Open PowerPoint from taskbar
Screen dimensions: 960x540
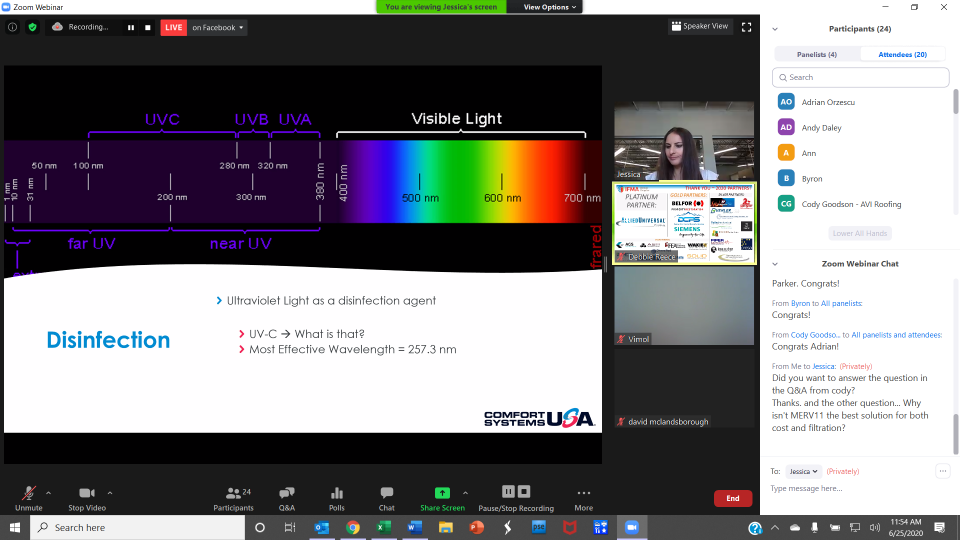click(476, 527)
